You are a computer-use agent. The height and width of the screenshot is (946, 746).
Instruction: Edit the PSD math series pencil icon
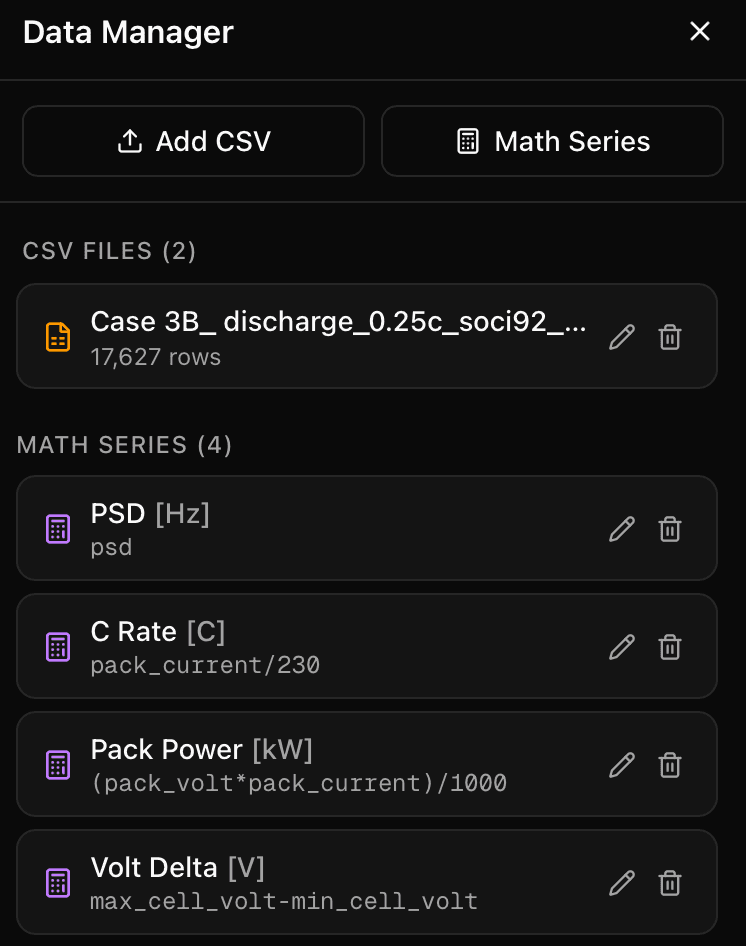622,529
